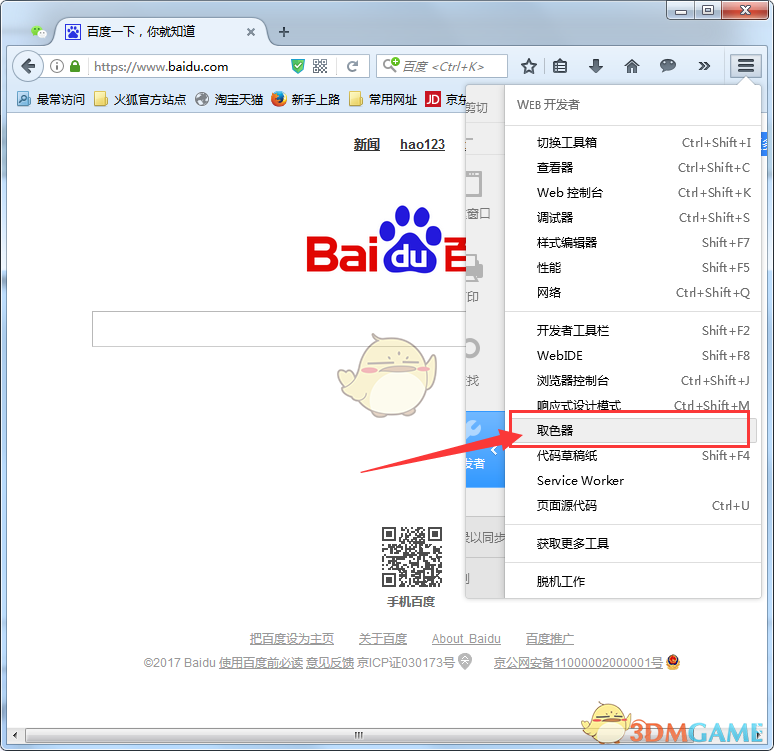Choose 取色器 menu entry
This screenshot has height=751, width=774.
(x=632, y=431)
